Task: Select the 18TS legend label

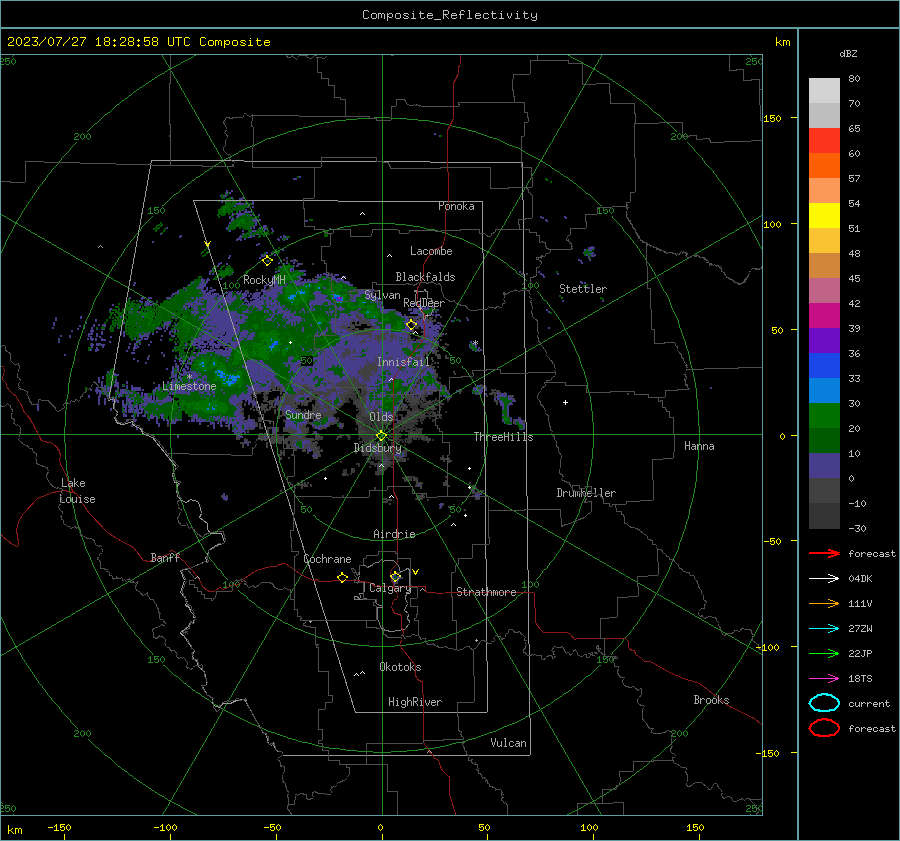Action: tap(860, 679)
